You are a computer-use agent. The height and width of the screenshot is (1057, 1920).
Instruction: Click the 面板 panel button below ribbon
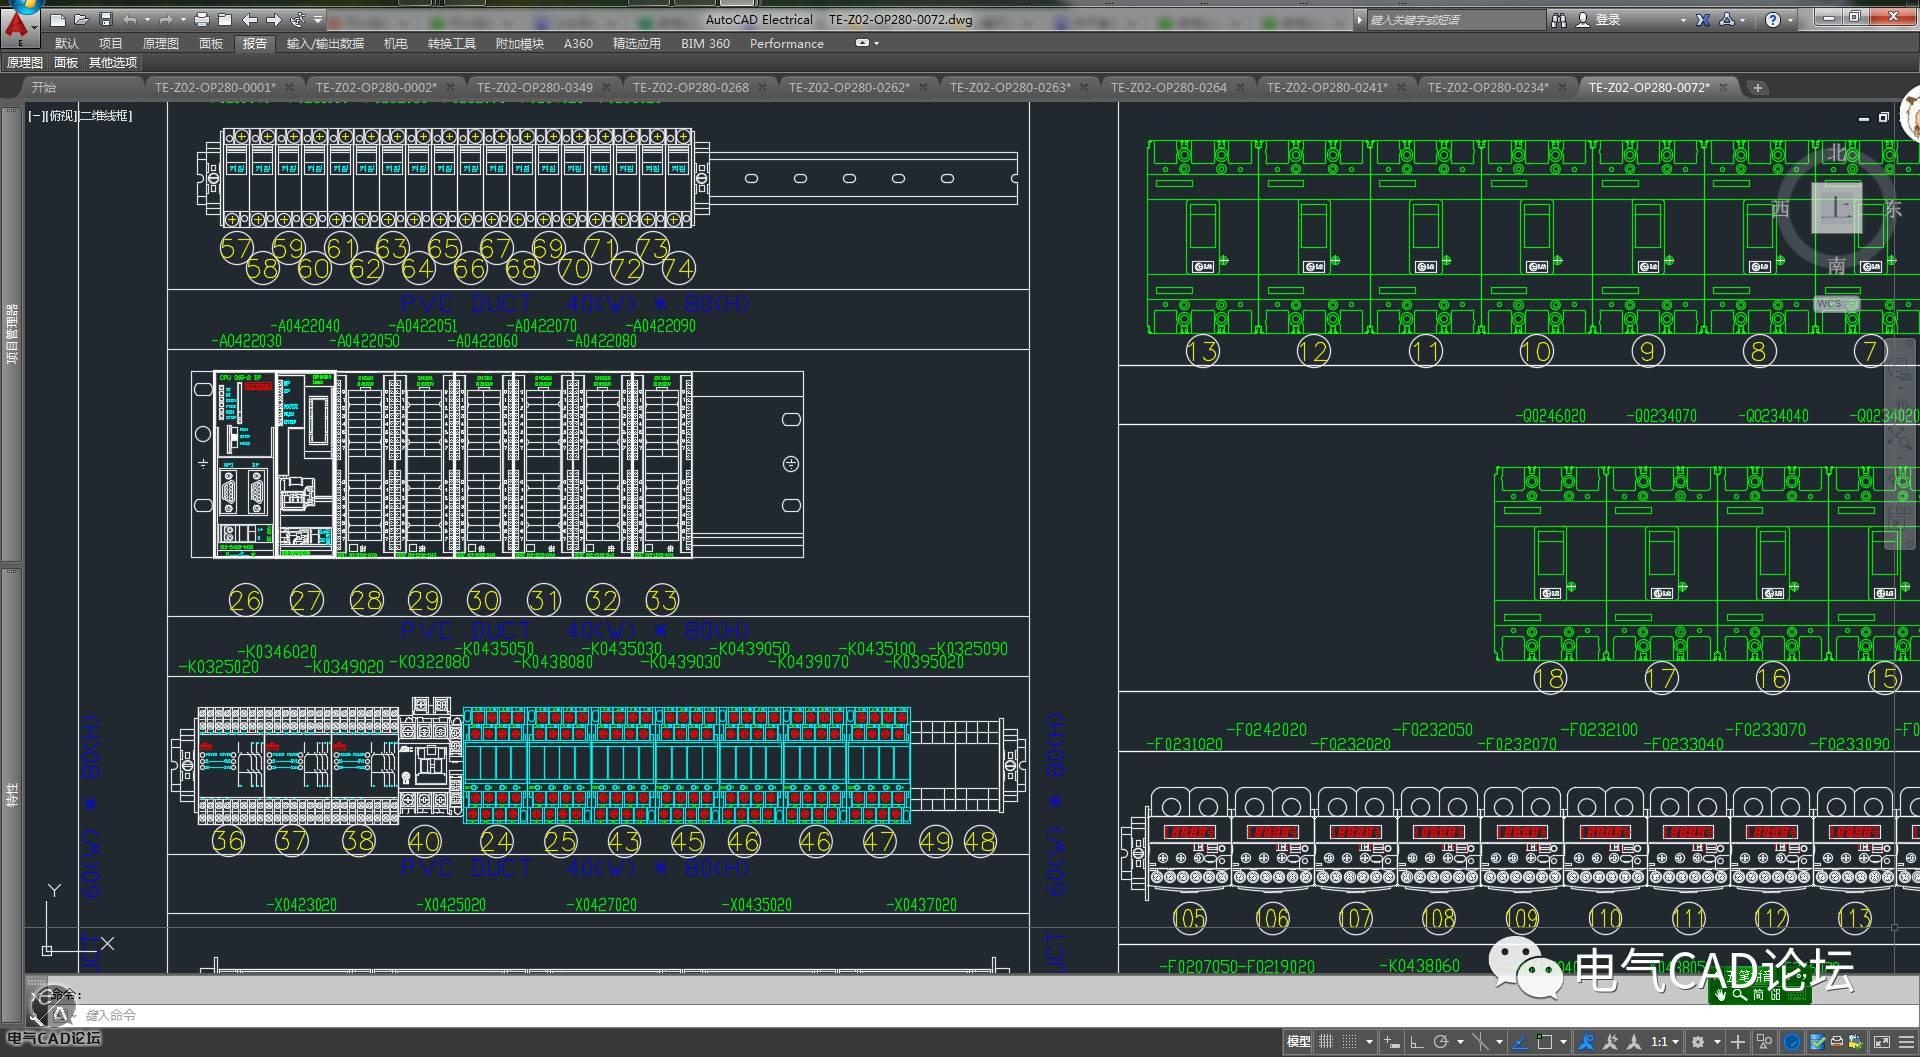click(66, 63)
